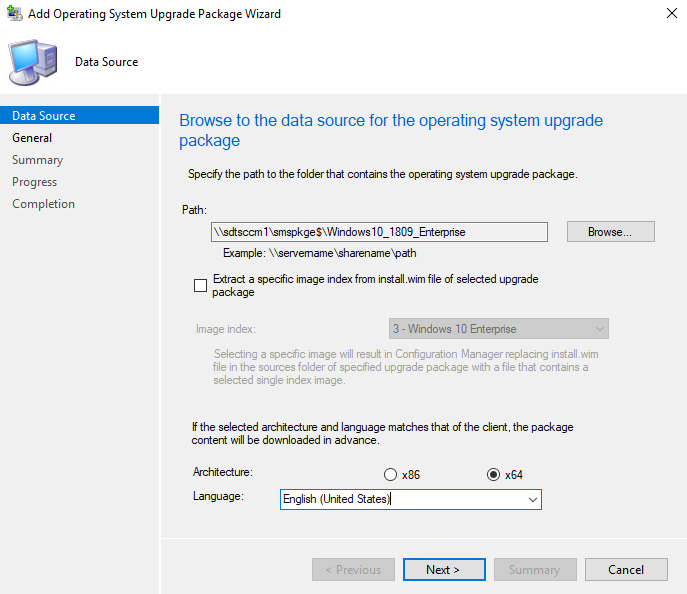Image resolution: width=687 pixels, height=594 pixels.
Task: Click the < Previous button
Action: pos(353,569)
